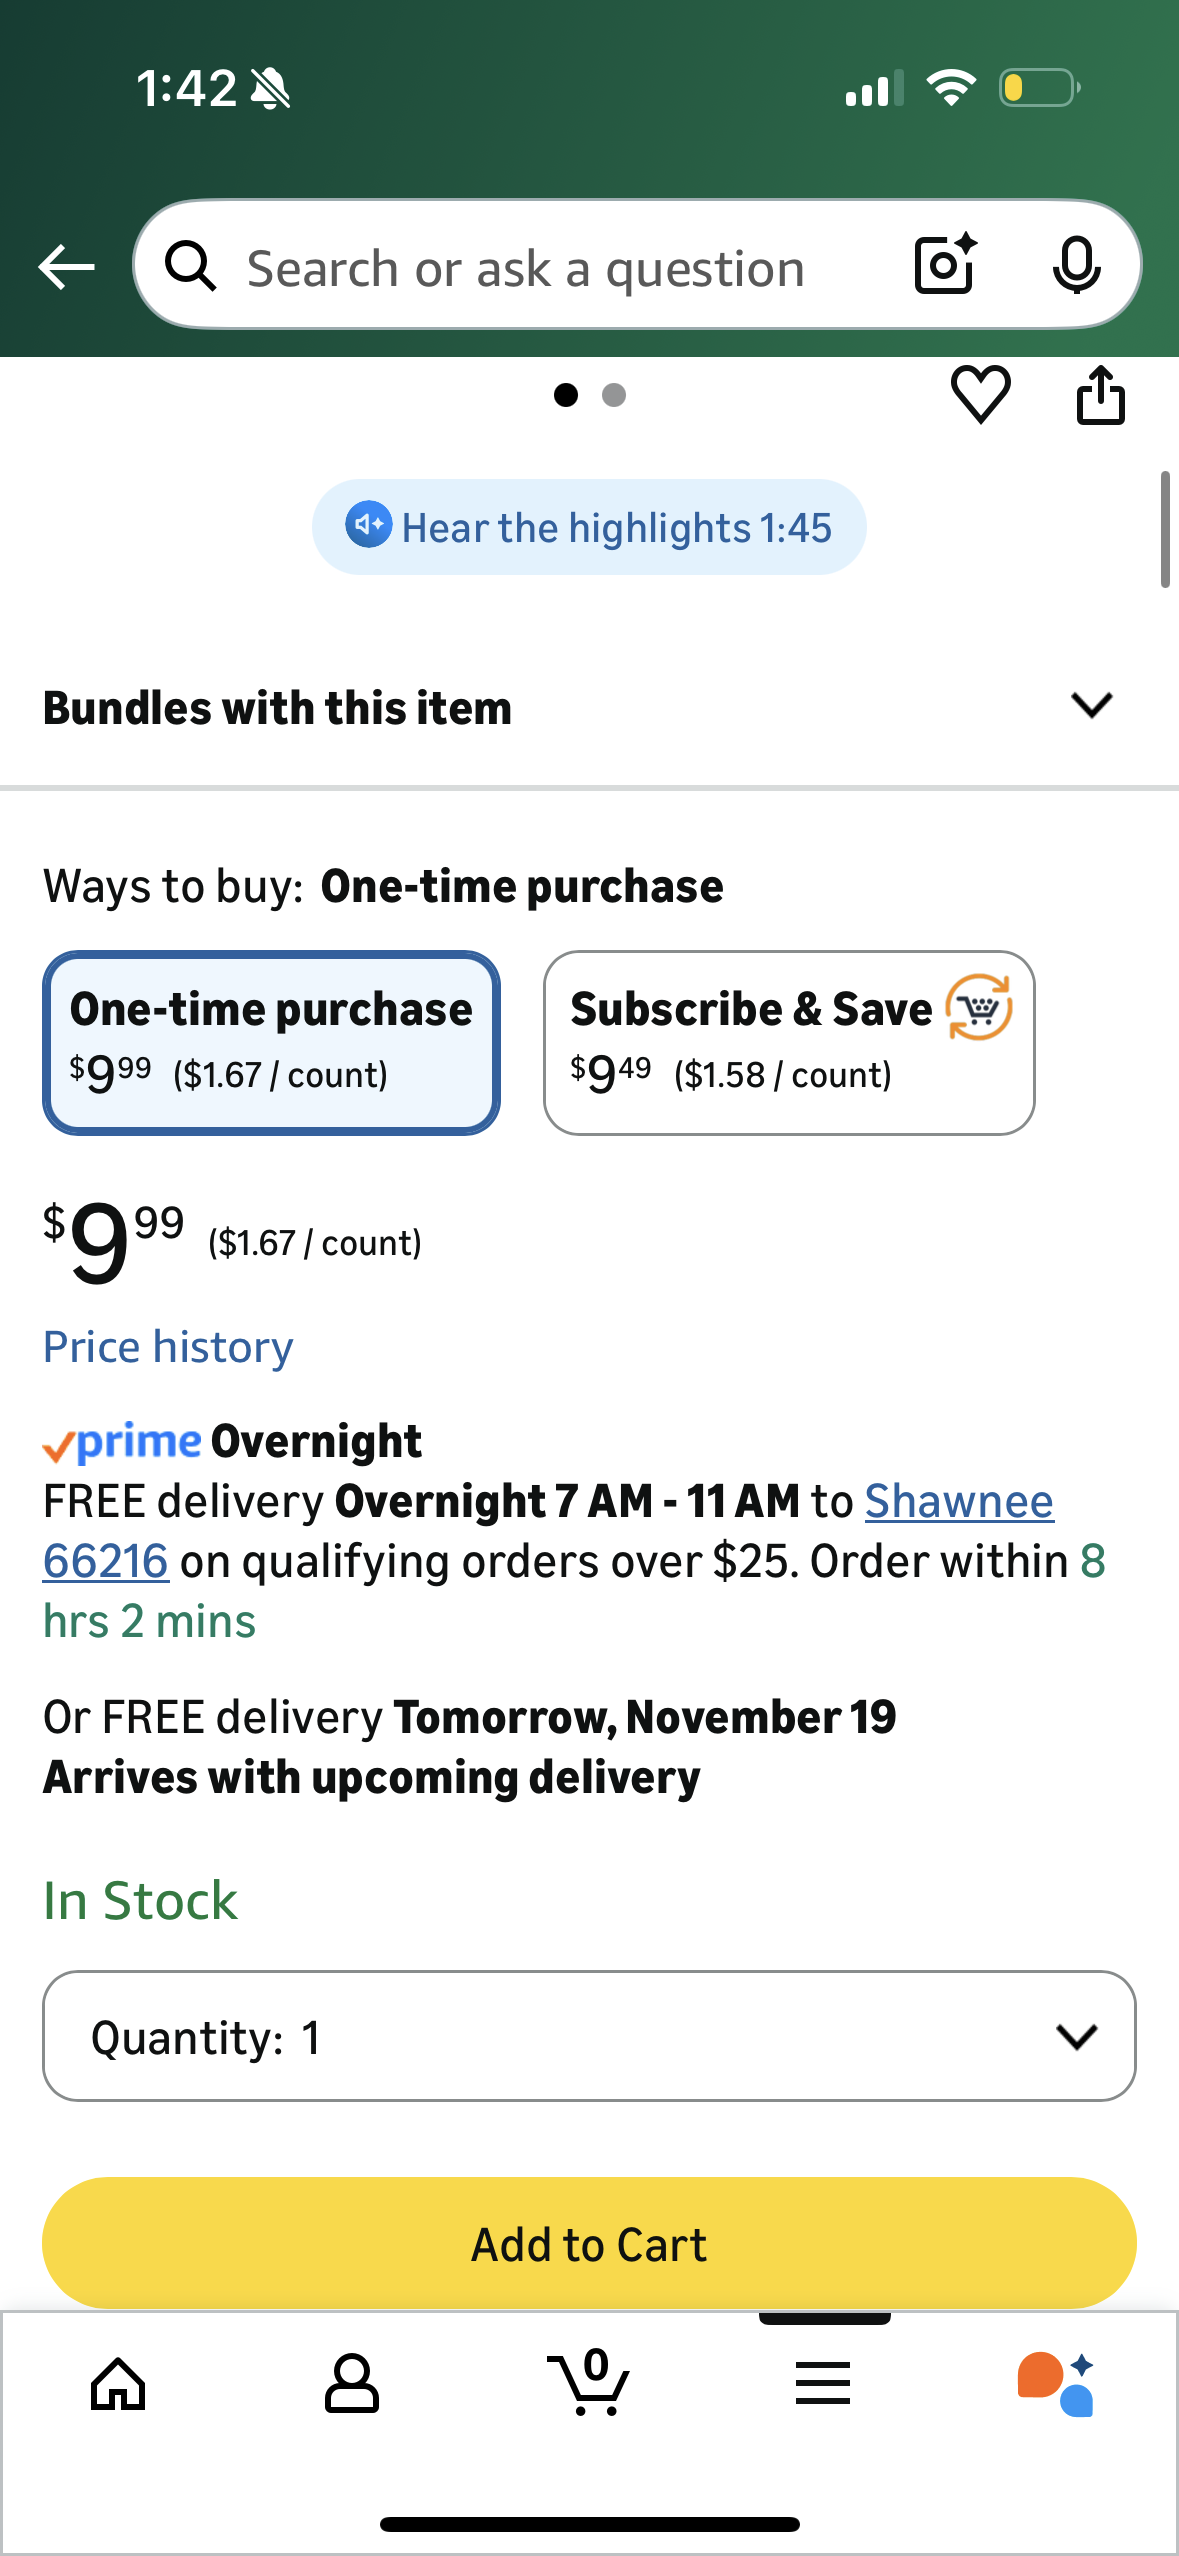This screenshot has height=2556, width=1179.
Task: Switch to second image dot
Action: [x=614, y=395]
